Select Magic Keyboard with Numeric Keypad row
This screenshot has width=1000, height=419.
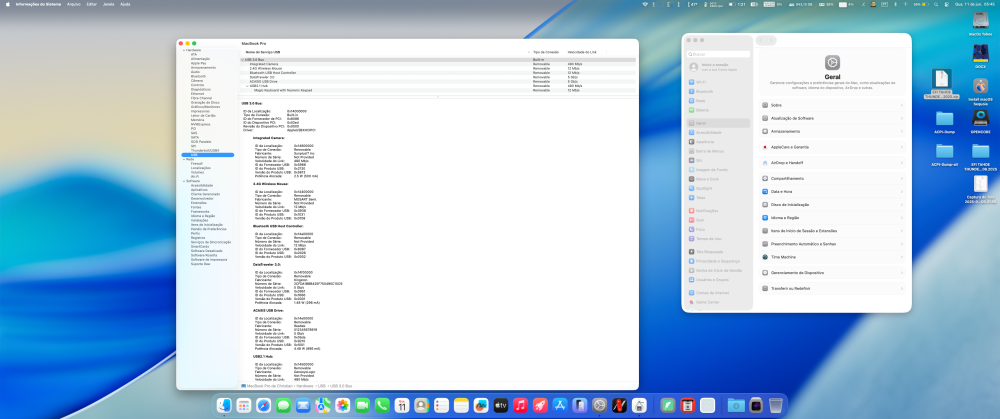[438, 91]
